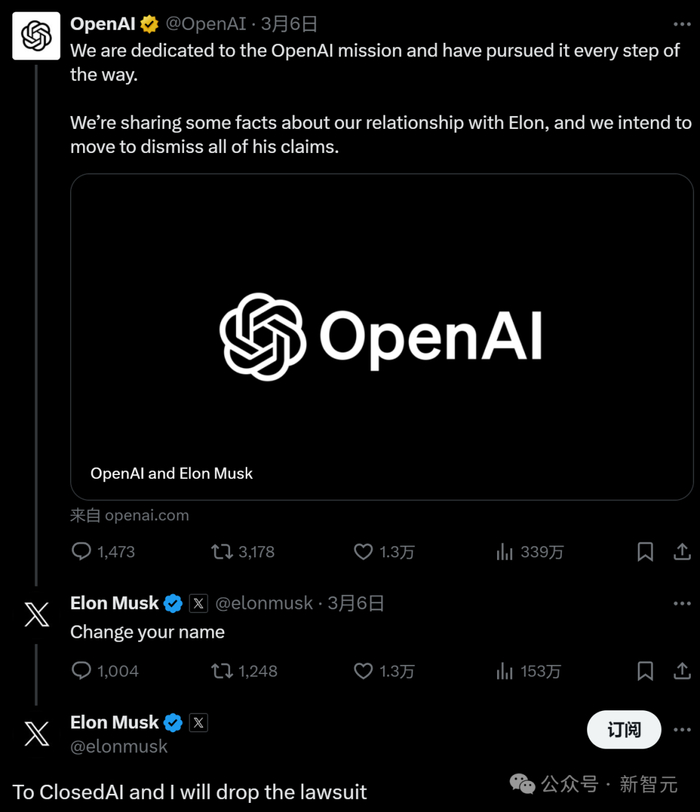
Task: Open the OpenAI and Elon Musk link card
Action: (x=381, y=336)
